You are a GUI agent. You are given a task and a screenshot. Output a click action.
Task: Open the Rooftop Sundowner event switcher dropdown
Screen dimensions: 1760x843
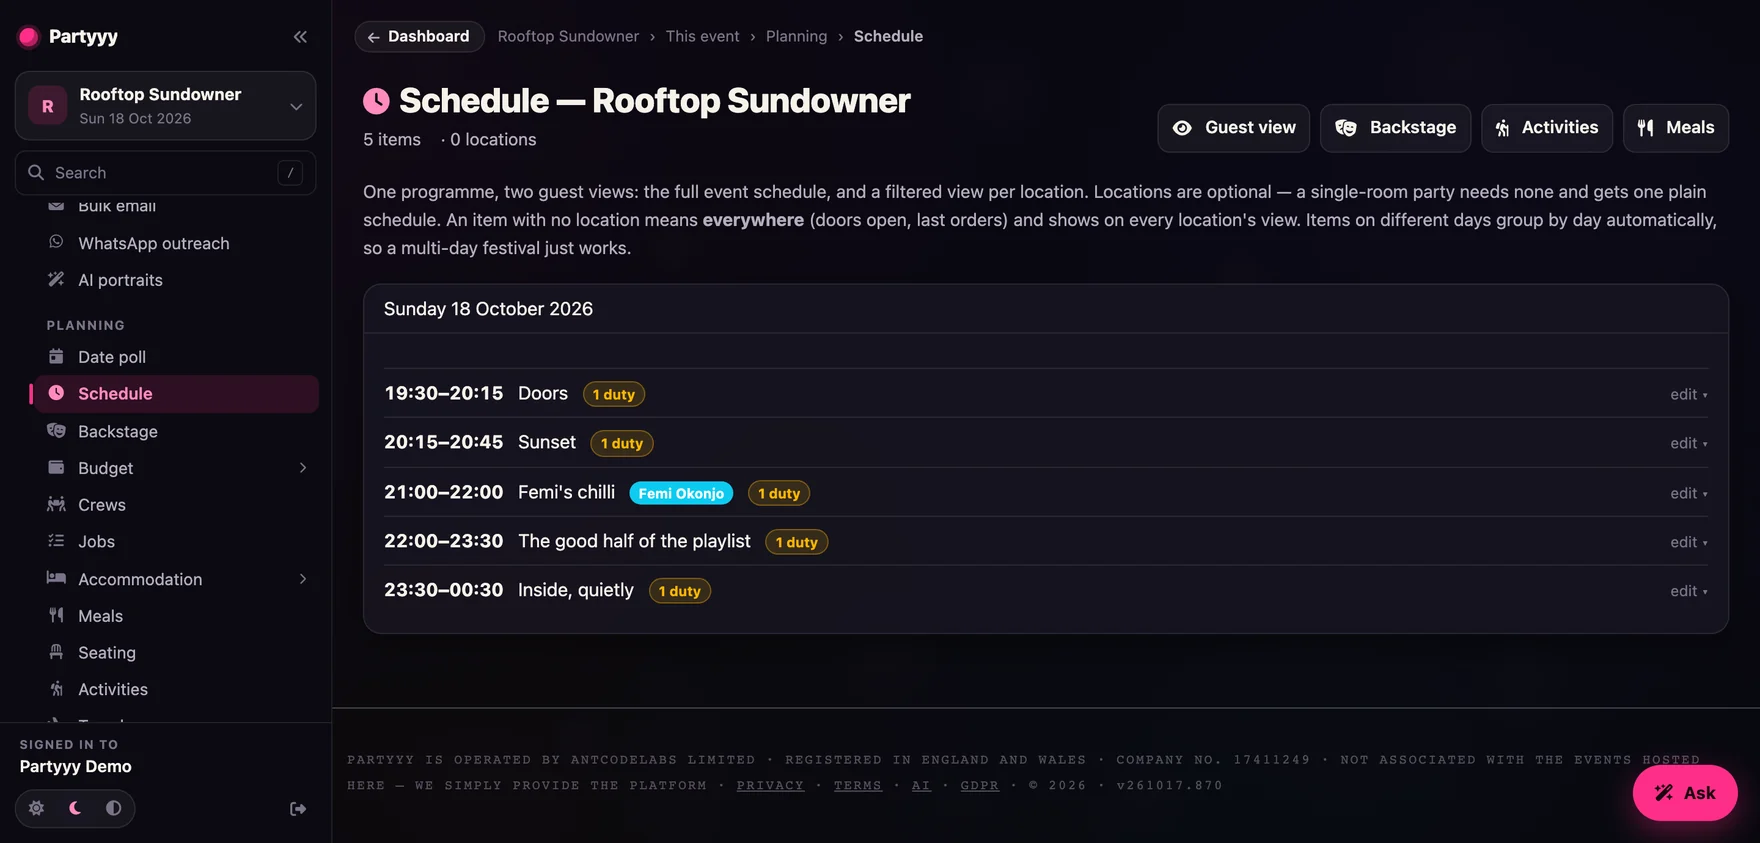(x=165, y=105)
